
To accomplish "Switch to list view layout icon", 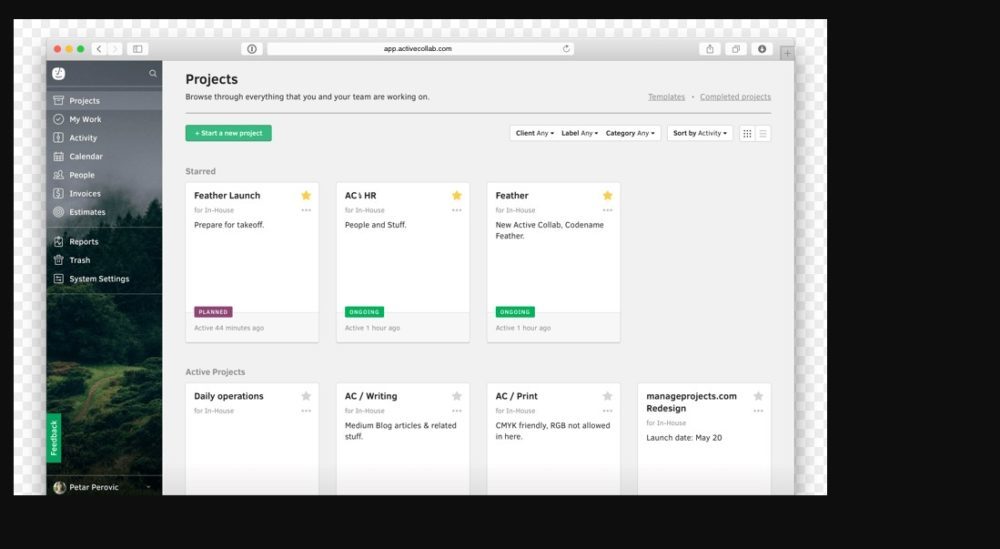I will tap(763, 133).
